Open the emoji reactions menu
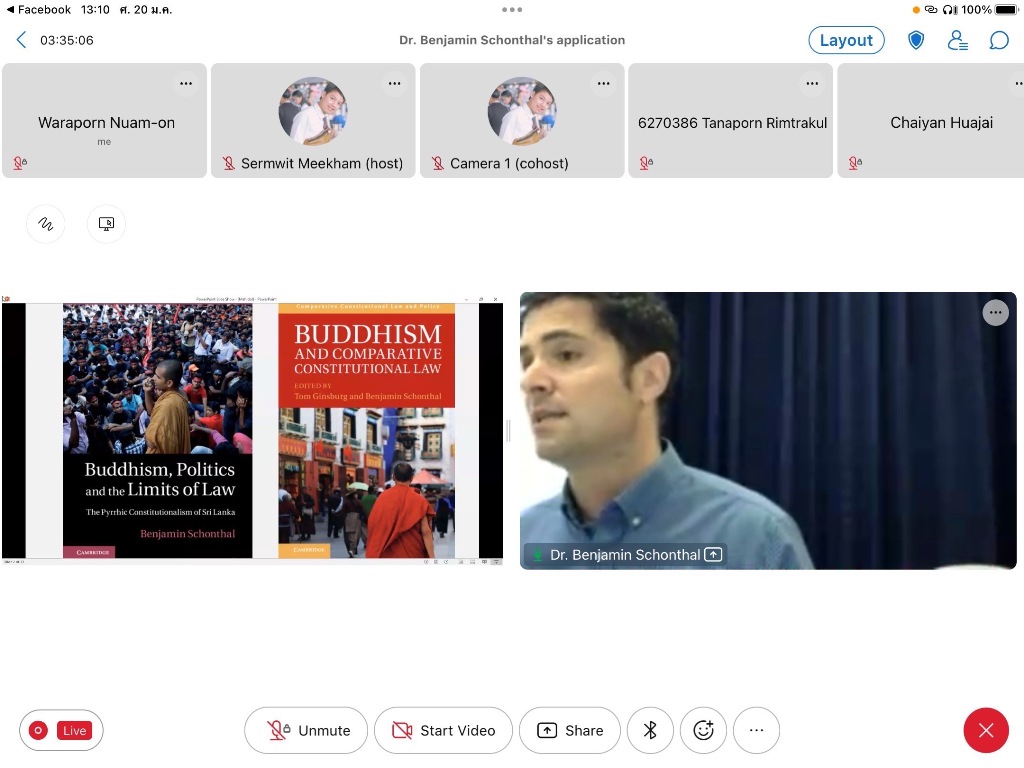This screenshot has height=768, width=1024. 703,731
